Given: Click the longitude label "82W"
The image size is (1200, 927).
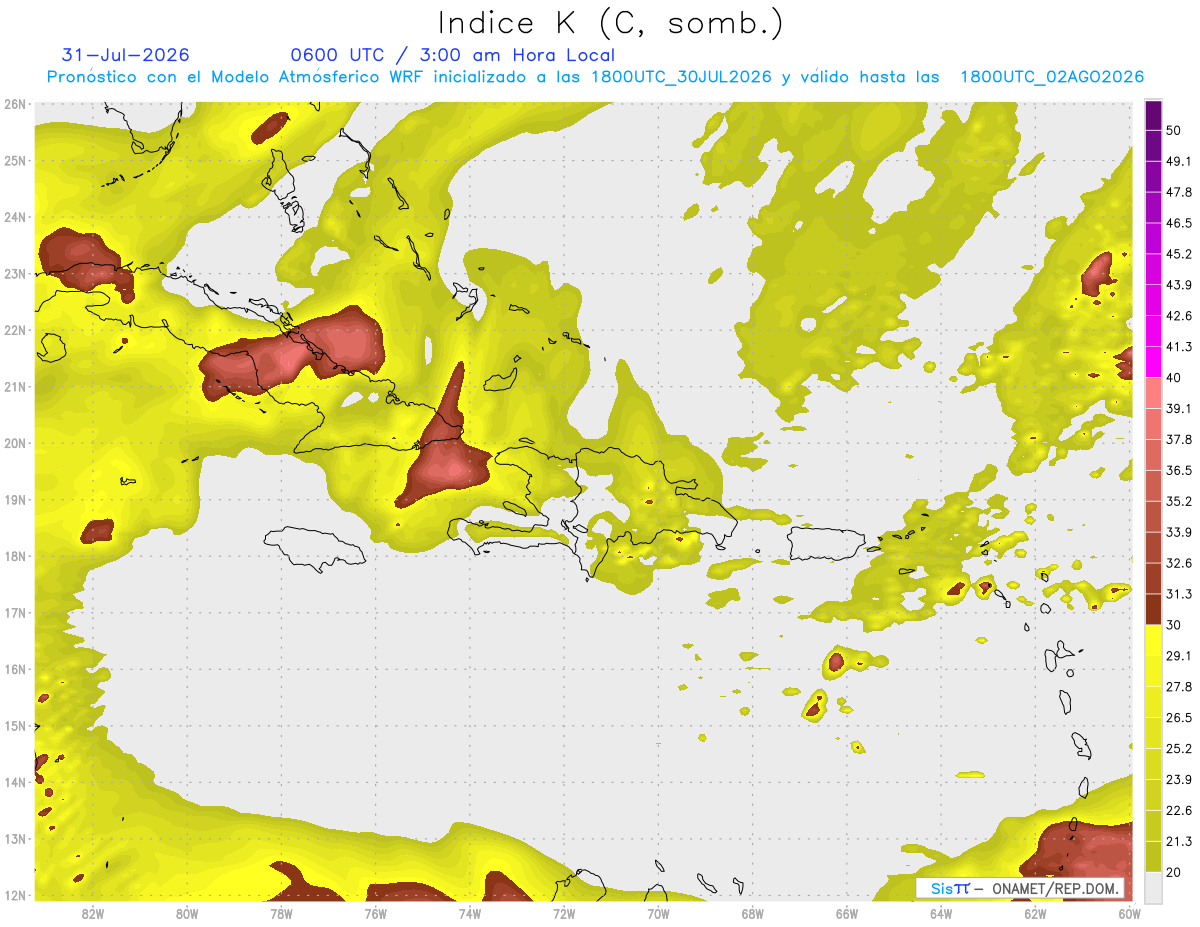Looking at the screenshot, I should [x=93, y=913].
